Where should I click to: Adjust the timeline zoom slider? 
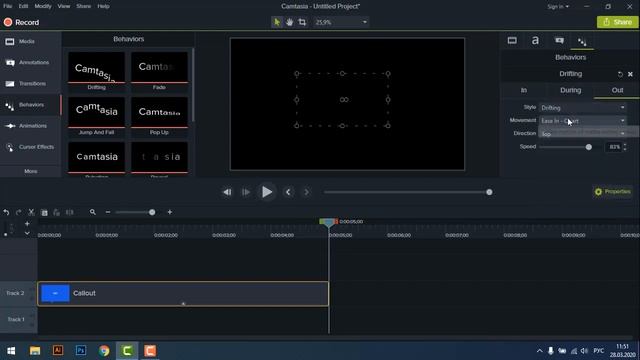(152, 212)
